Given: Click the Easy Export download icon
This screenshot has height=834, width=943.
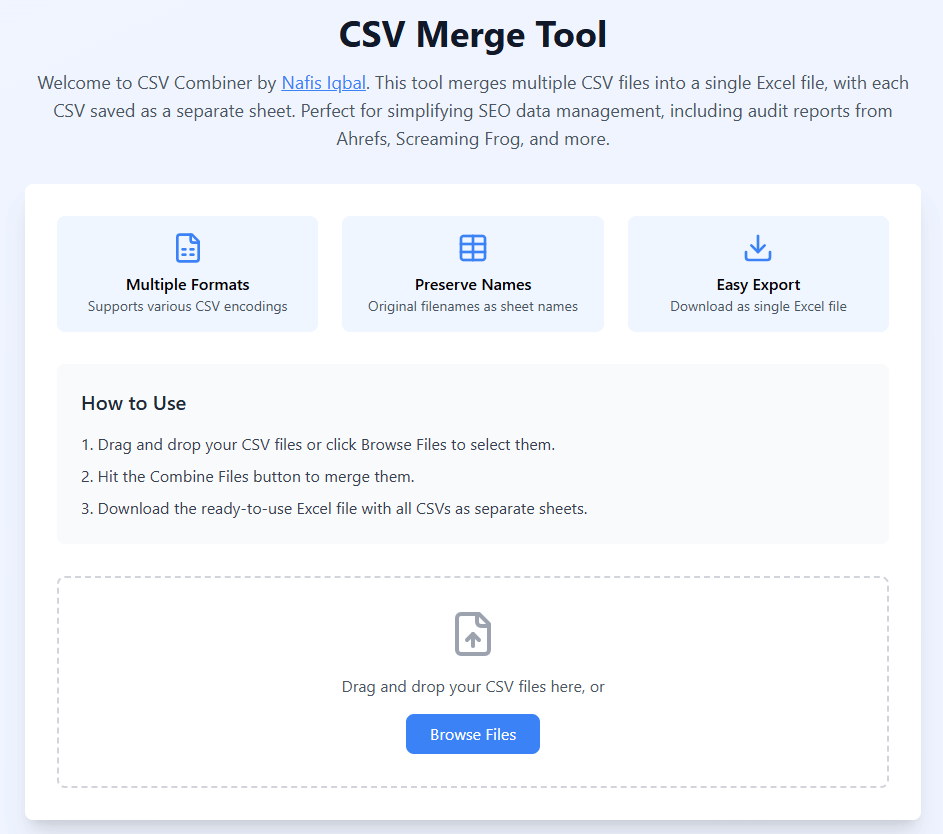Looking at the screenshot, I should (x=758, y=248).
